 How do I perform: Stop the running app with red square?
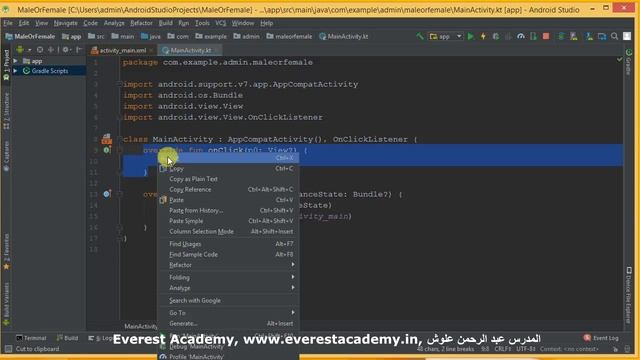click(x=546, y=36)
